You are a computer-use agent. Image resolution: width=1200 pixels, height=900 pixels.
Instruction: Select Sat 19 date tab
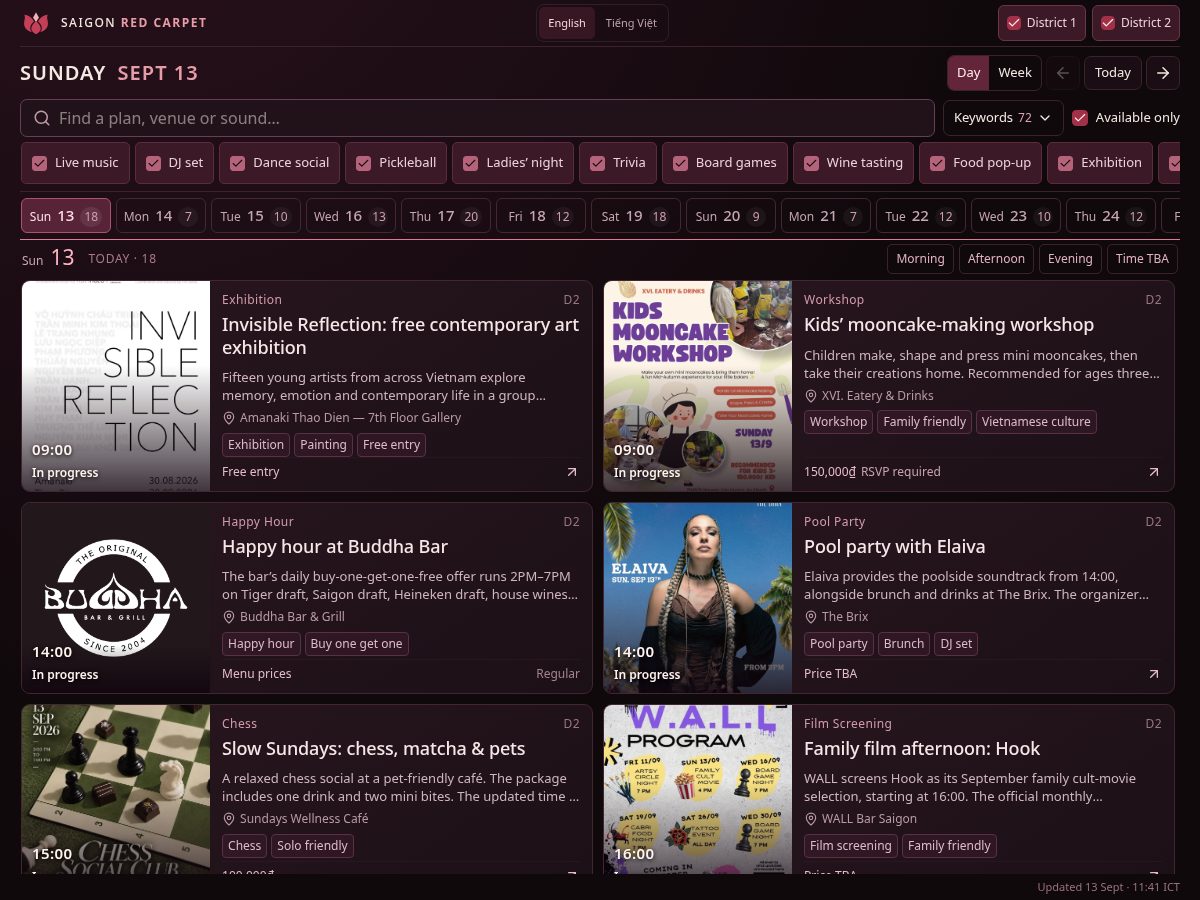pos(636,216)
